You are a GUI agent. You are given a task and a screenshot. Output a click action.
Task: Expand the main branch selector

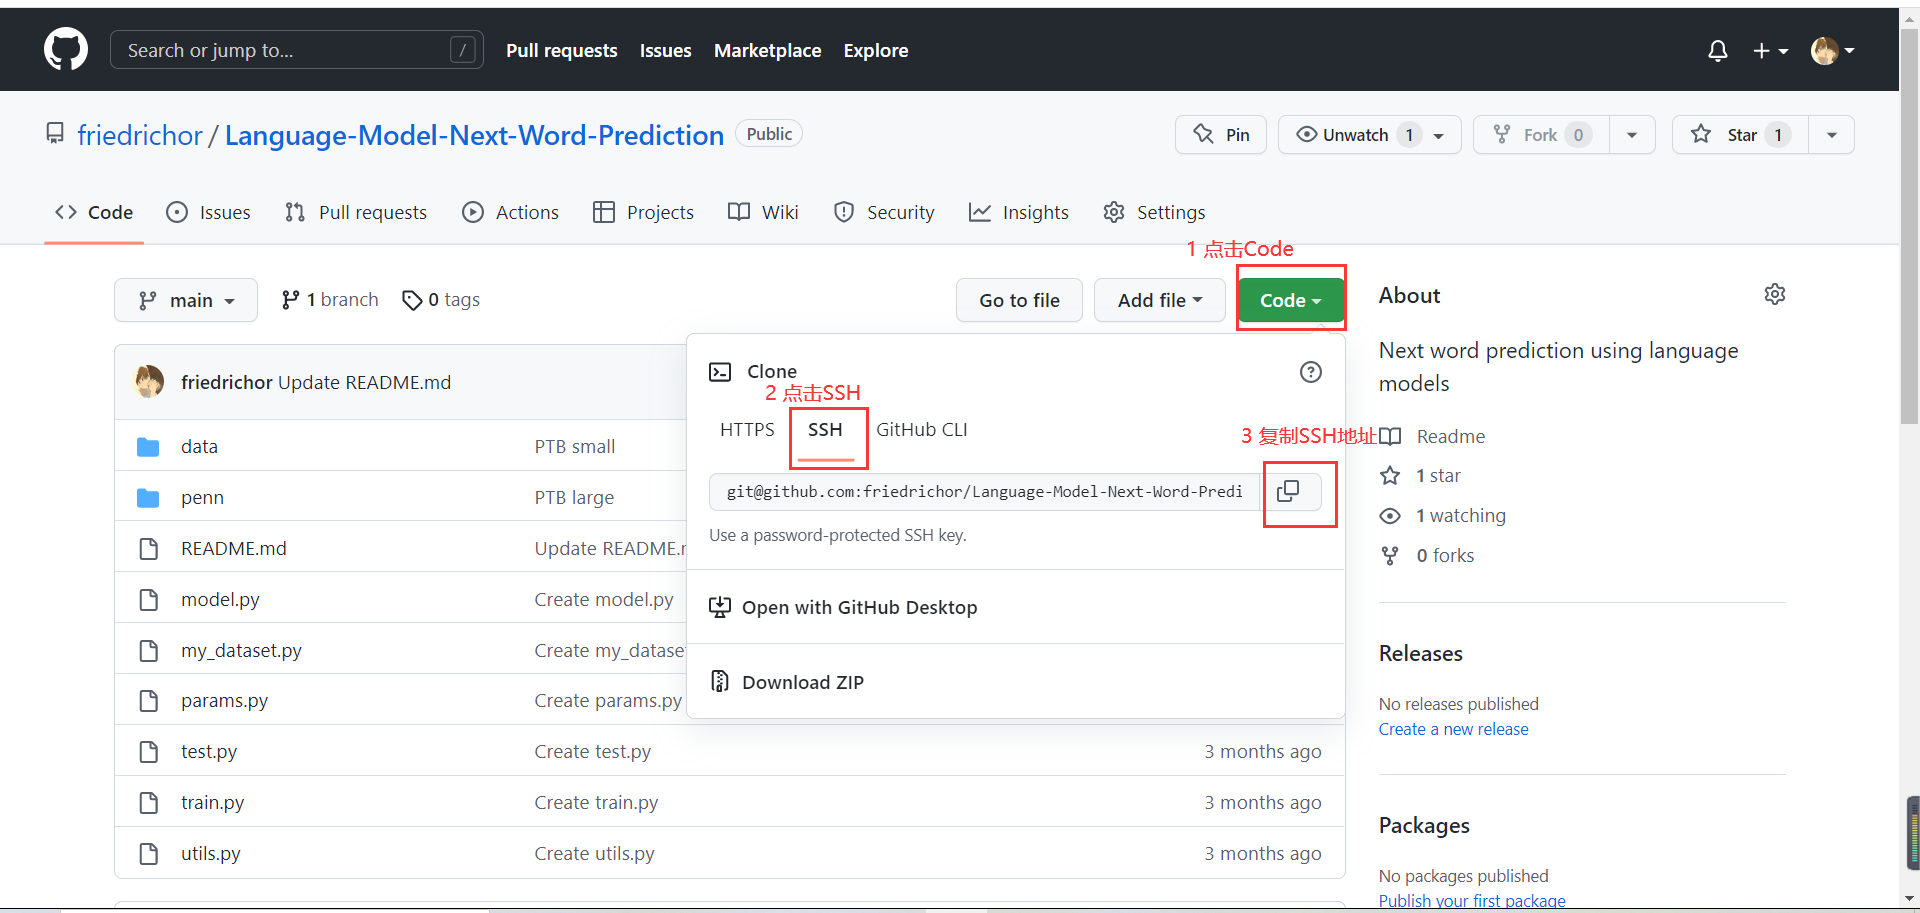point(186,300)
